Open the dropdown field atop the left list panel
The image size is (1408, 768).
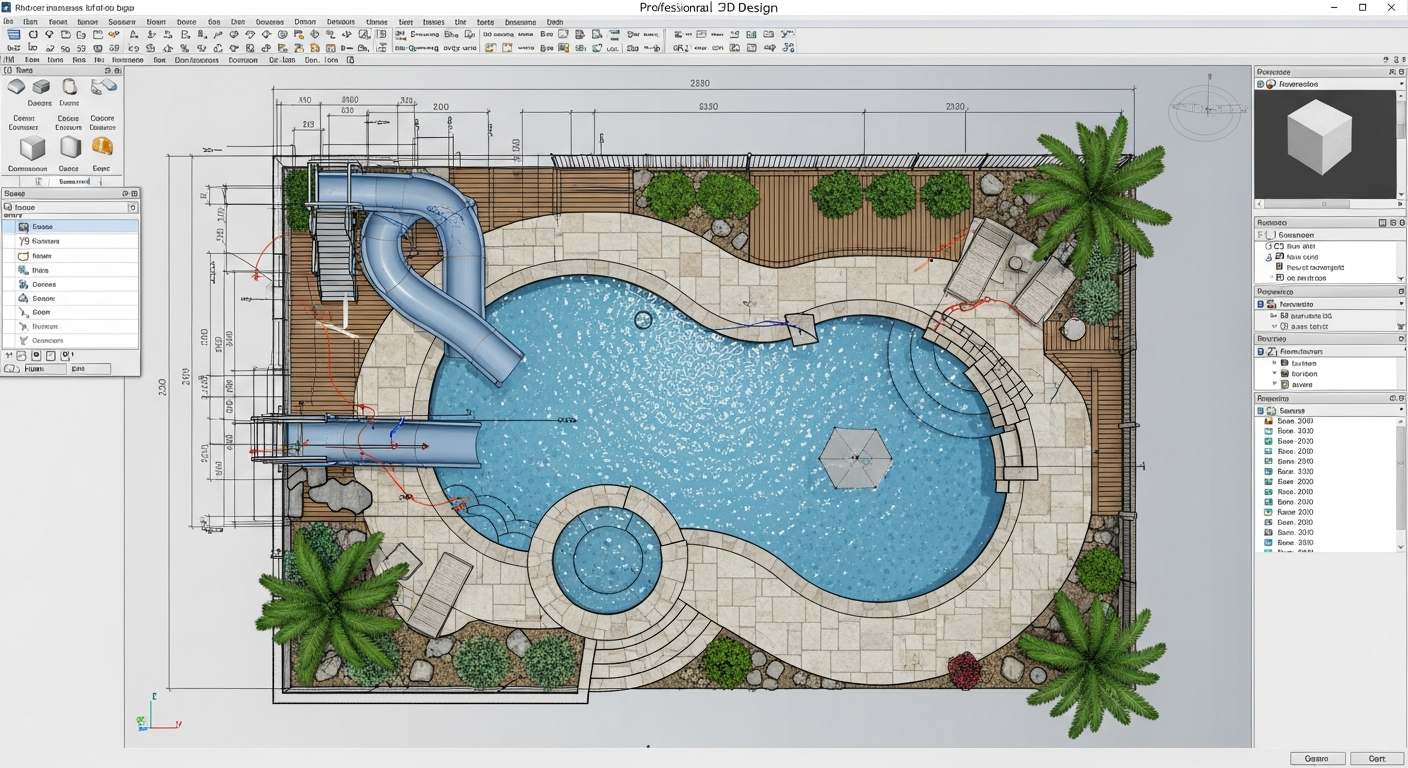(70, 207)
